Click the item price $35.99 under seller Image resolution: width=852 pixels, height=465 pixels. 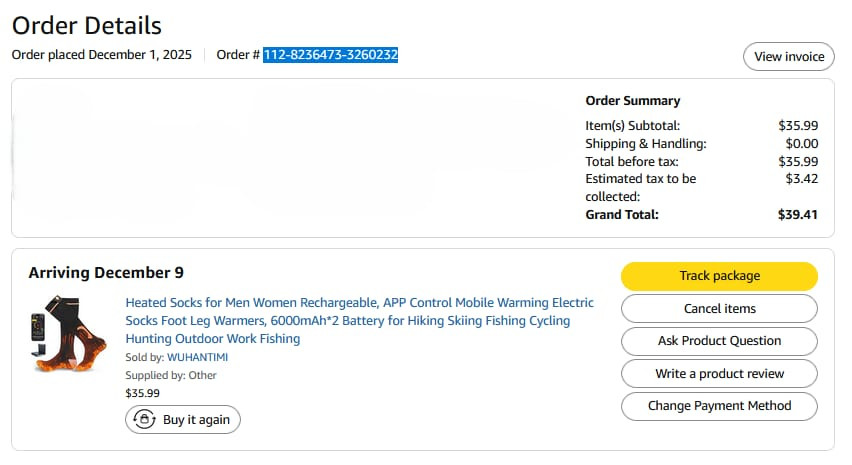click(x=142, y=393)
